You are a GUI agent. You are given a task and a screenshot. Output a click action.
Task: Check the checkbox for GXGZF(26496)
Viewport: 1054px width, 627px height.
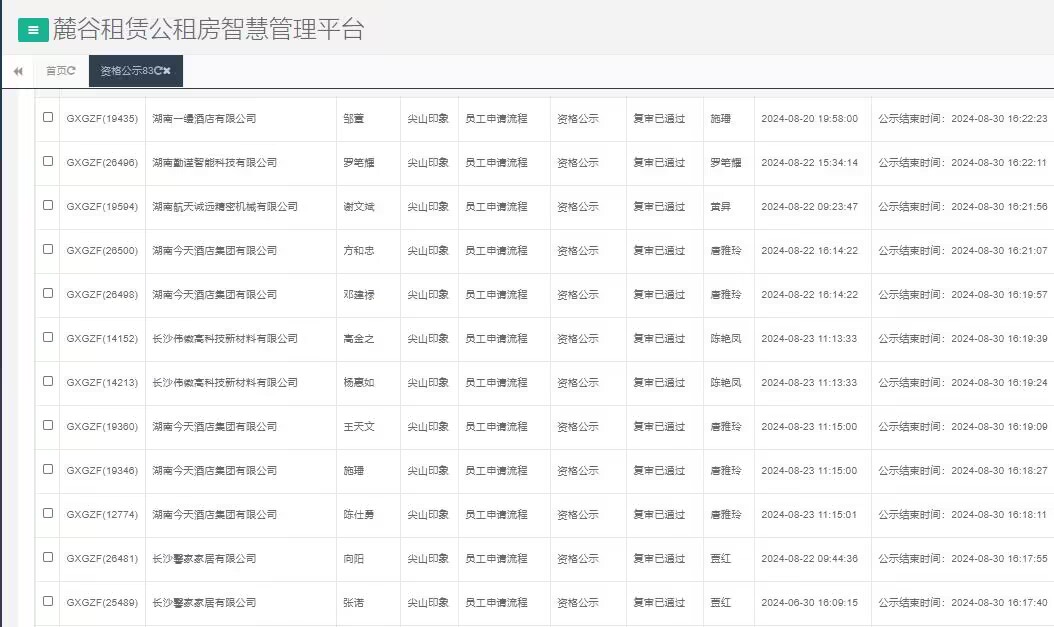pyautogui.click(x=47, y=162)
